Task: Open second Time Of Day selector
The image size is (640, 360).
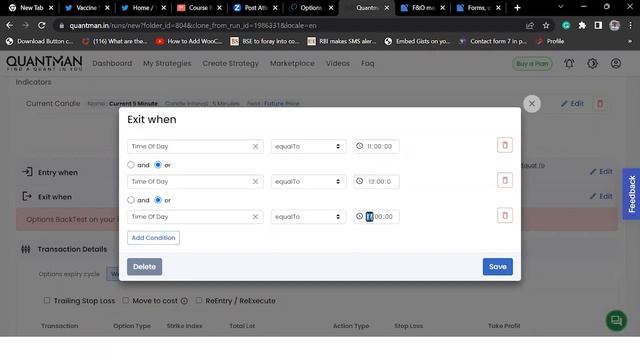Action: 195,182
